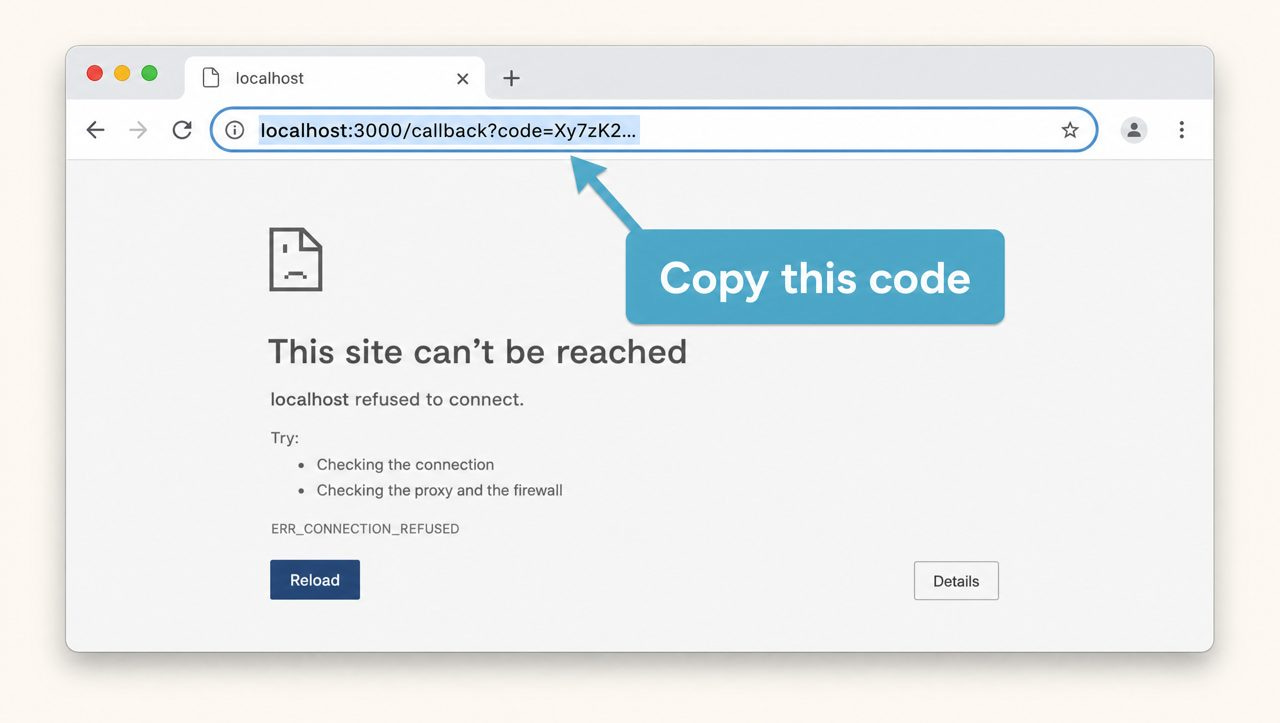Click the localhost:3000/callback URL in address bar

448,130
